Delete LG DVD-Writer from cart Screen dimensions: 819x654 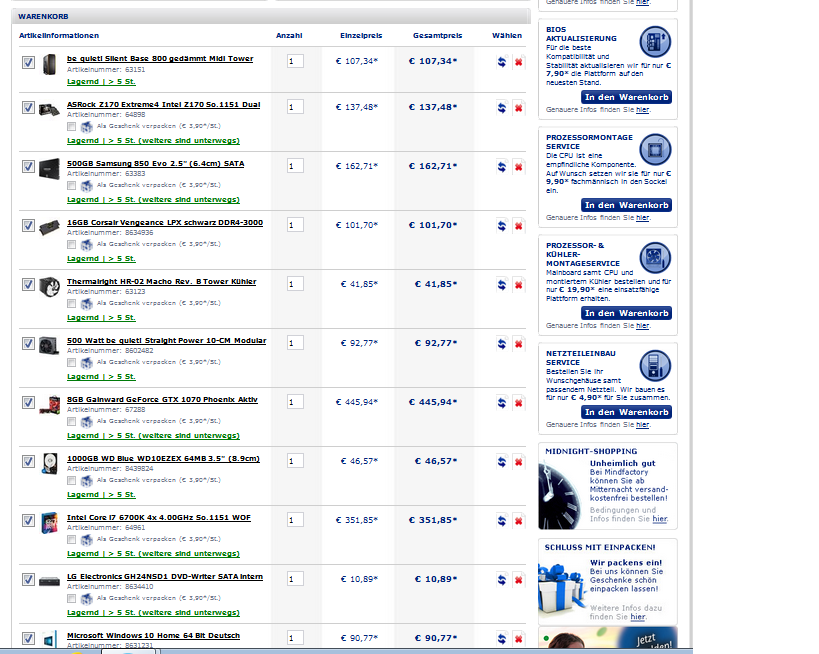[518, 580]
